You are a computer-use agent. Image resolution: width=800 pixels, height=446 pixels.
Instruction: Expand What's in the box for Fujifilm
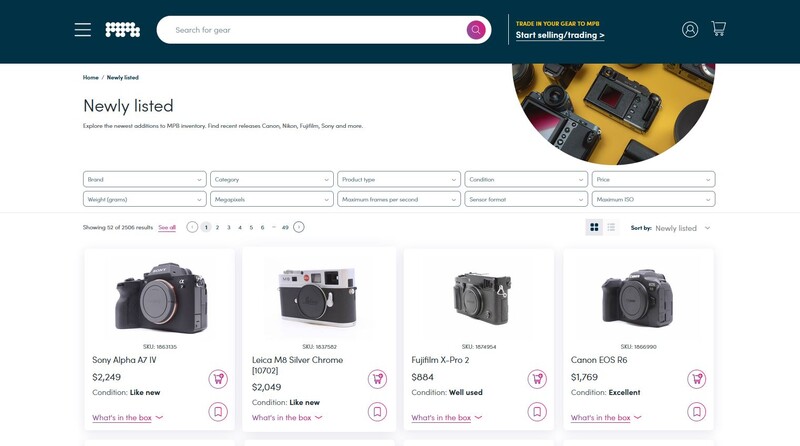pos(446,417)
